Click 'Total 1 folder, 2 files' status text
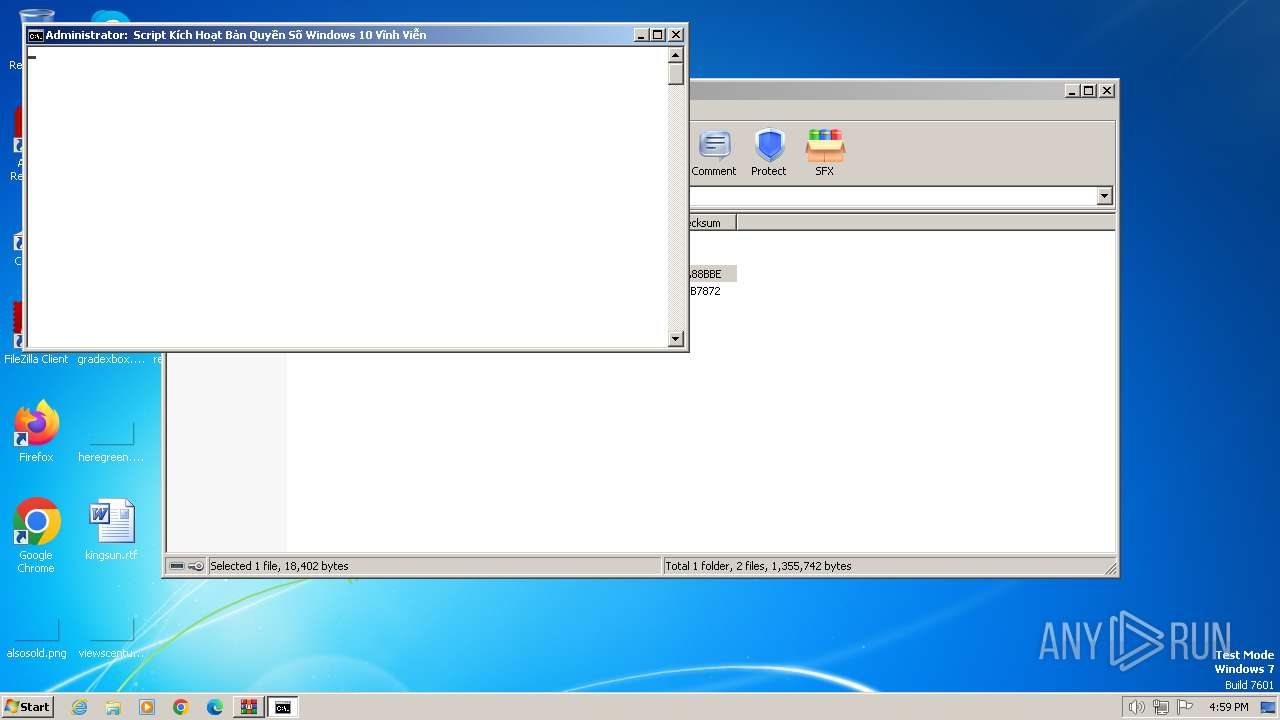The width and height of the screenshot is (1280, 720). coord(758,566)
